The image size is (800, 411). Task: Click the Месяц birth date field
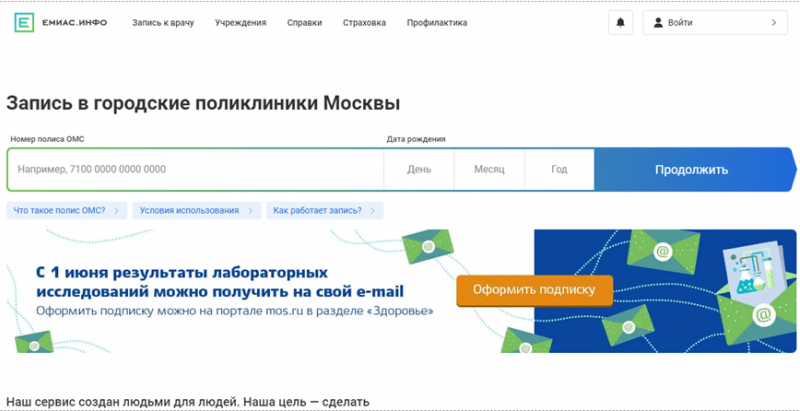point(489,169)
